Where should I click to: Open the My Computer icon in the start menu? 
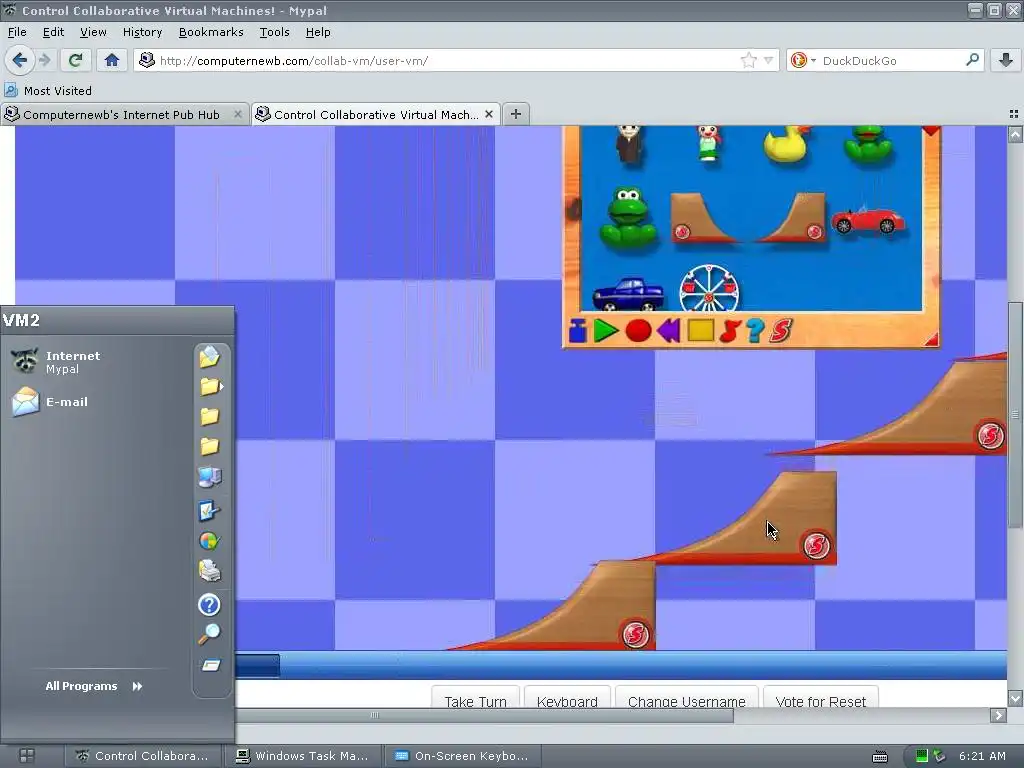pyautogui.click(x=210, y=477)
